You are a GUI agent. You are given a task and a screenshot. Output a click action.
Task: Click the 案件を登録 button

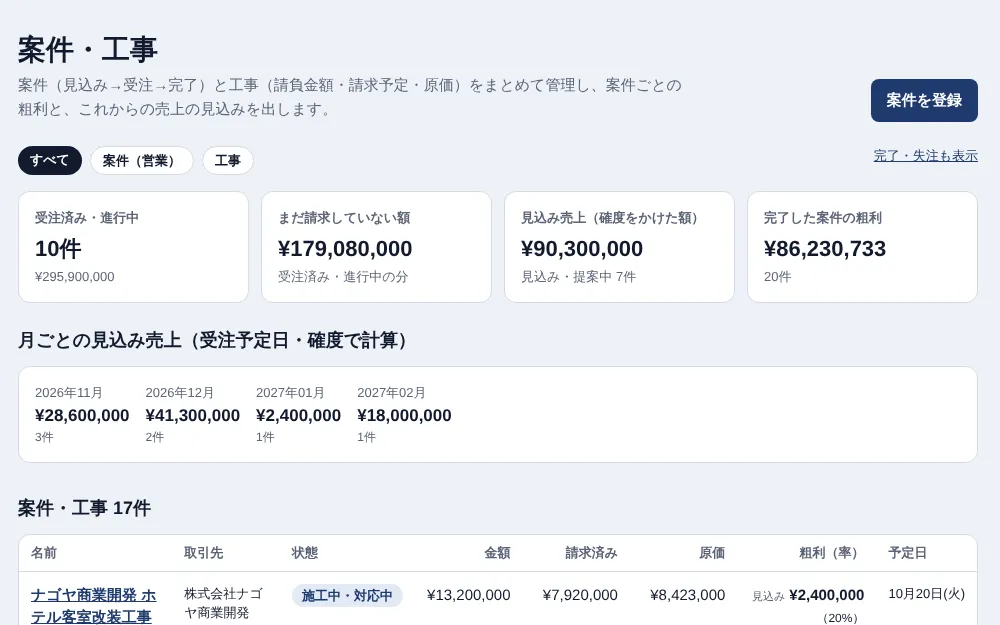click(924, 100)
